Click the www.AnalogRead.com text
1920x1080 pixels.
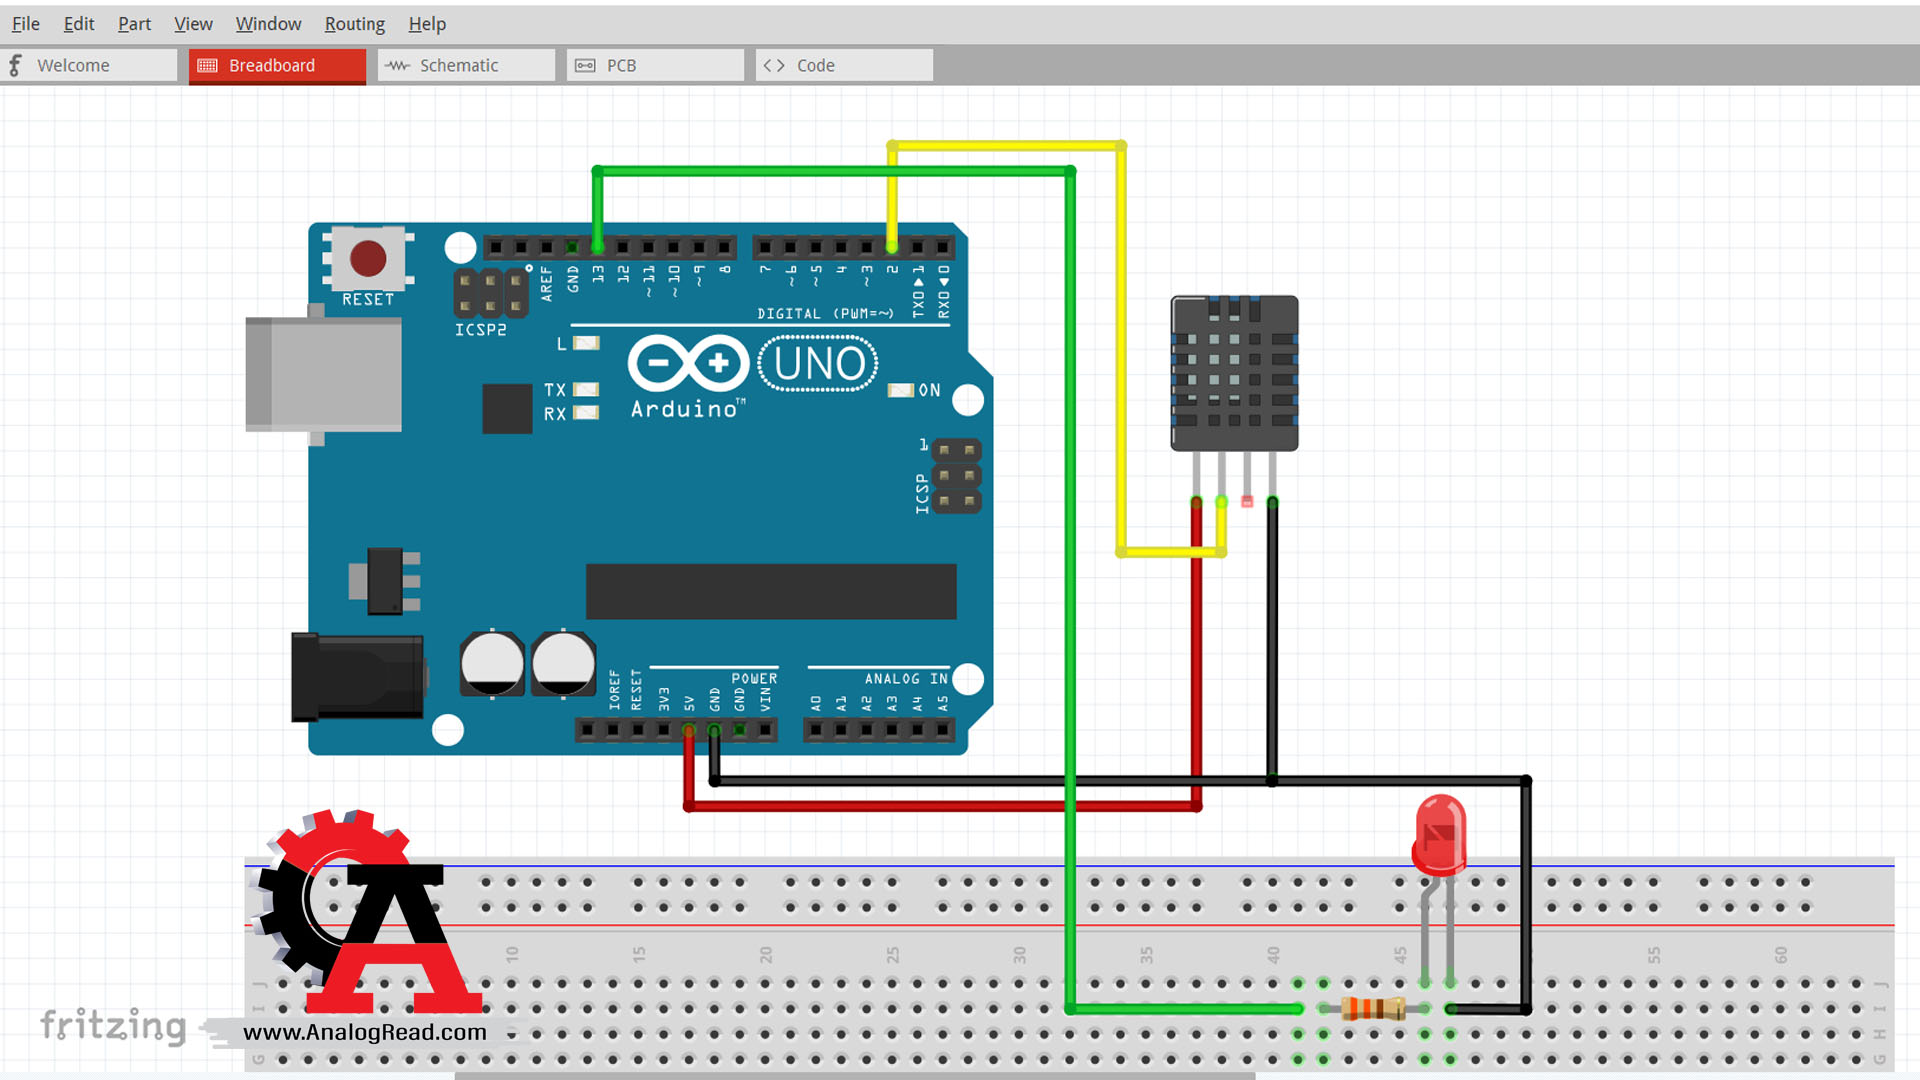click(365, 1032)
